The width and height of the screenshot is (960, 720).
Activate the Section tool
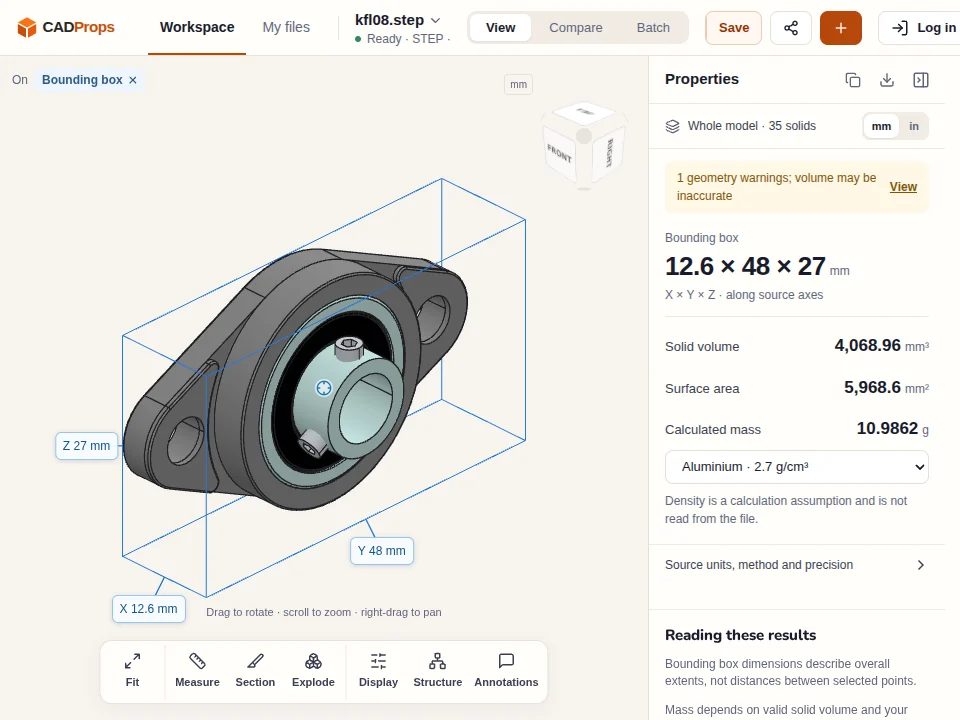click(x=255, y=670)
